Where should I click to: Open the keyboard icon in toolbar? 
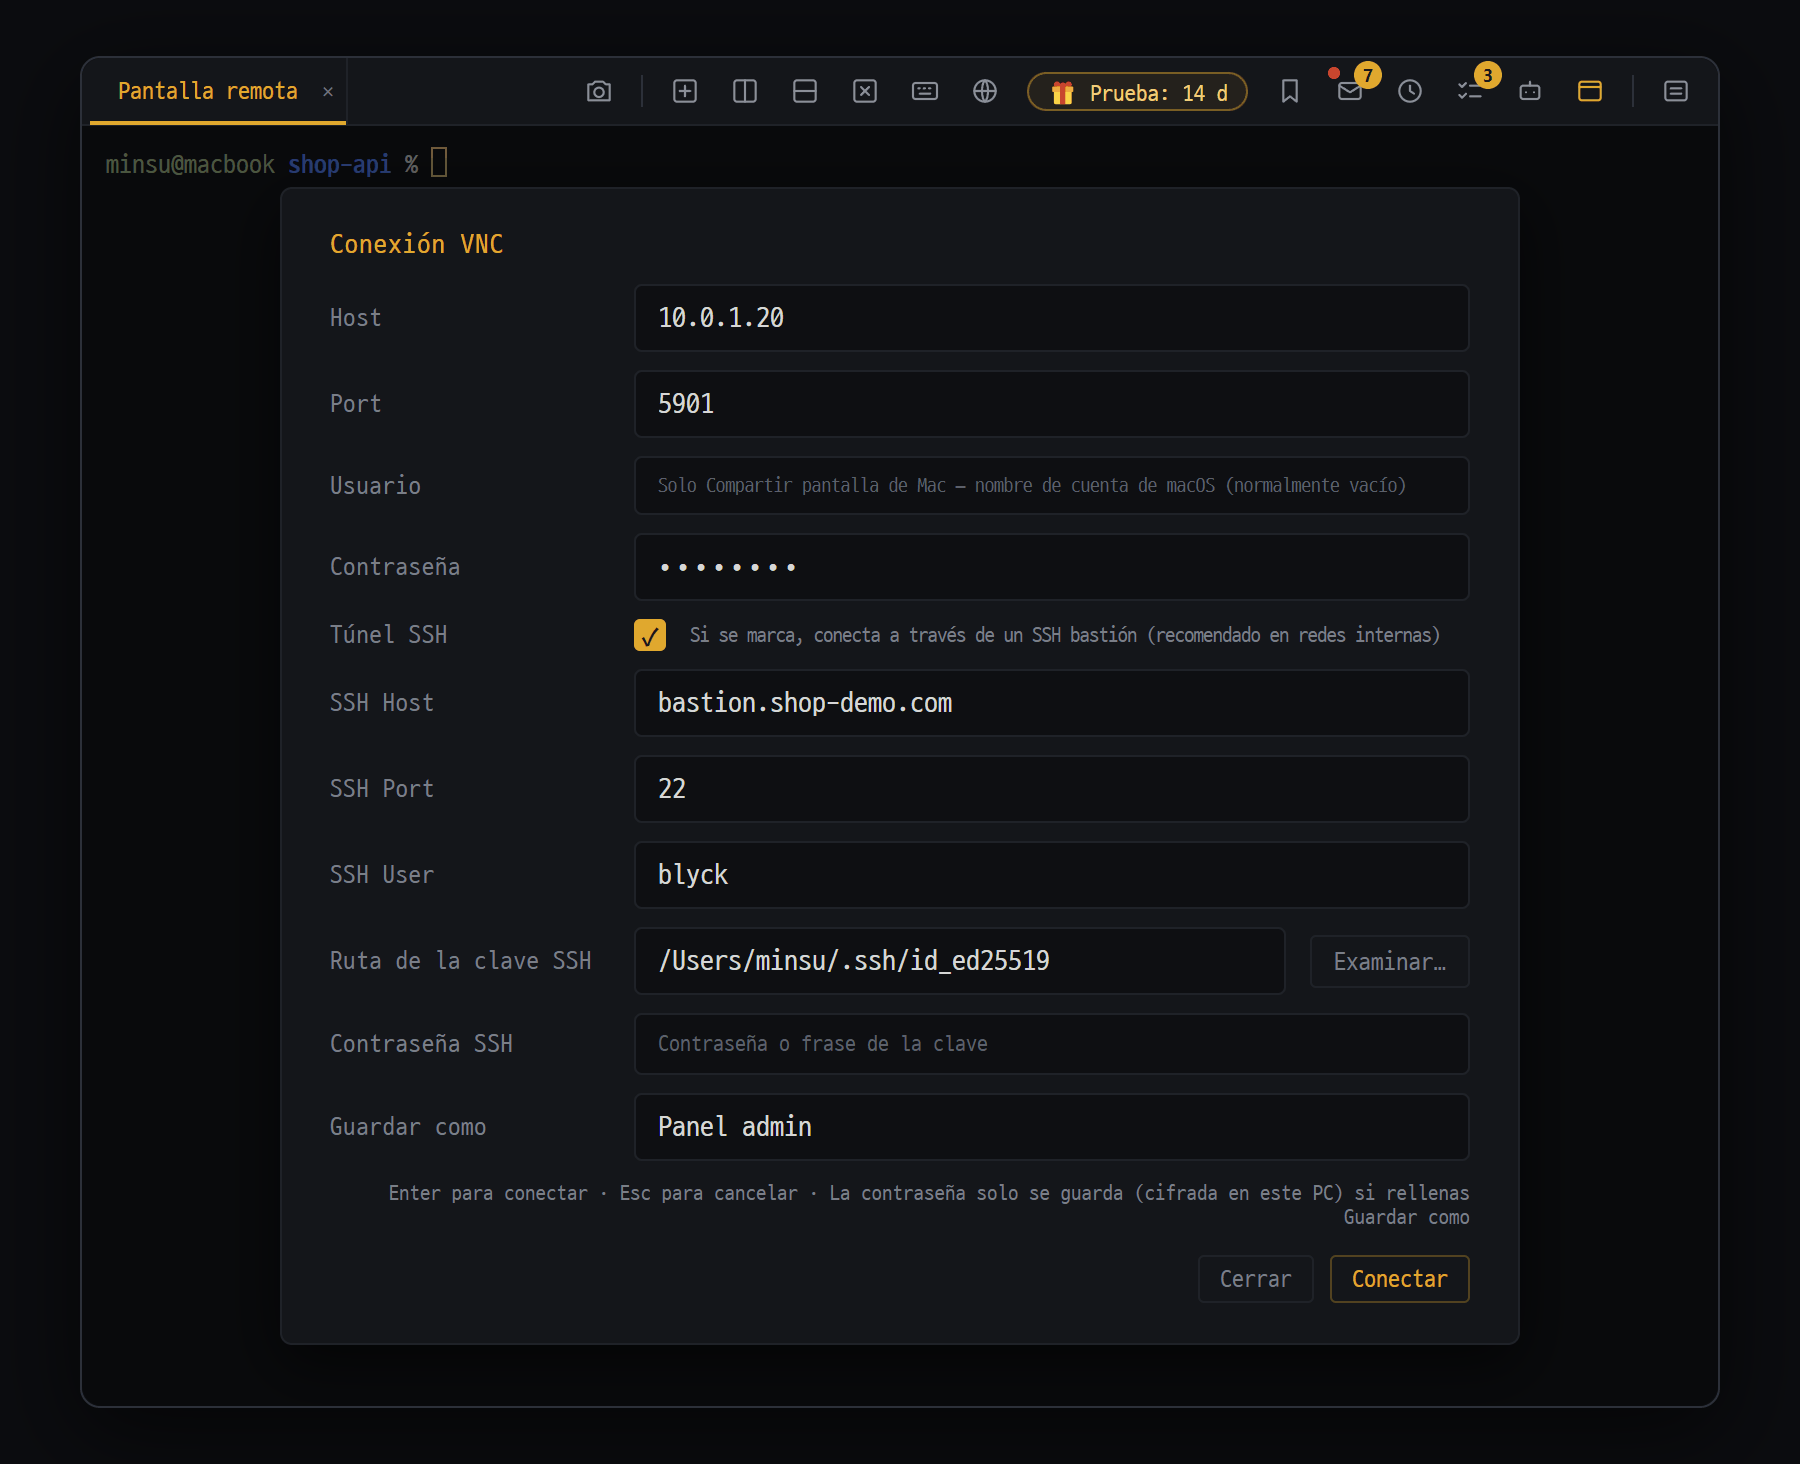coord(925,92)
